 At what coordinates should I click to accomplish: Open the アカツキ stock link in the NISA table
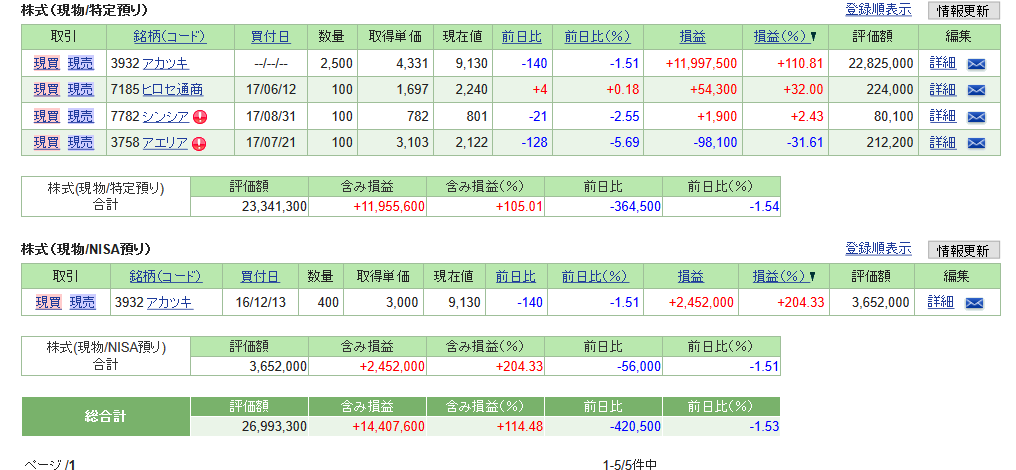tap(169, 302)
